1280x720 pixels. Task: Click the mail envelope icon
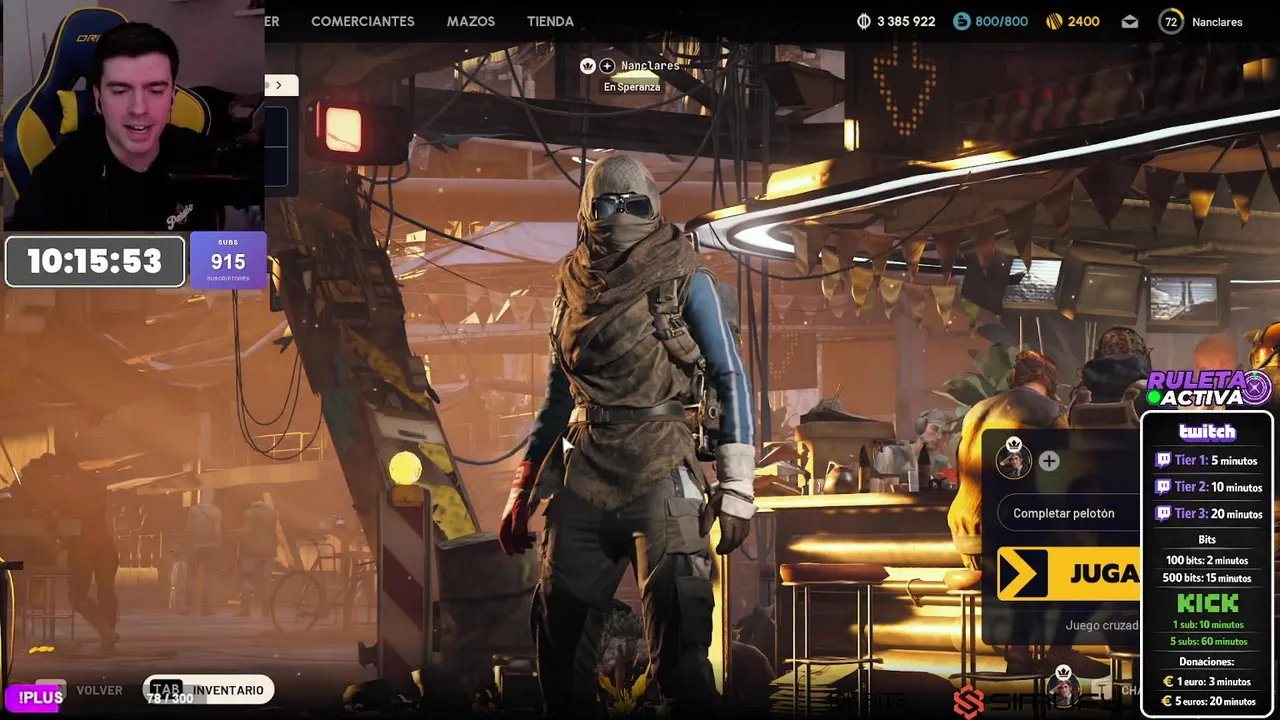(x=1130, y=21)
